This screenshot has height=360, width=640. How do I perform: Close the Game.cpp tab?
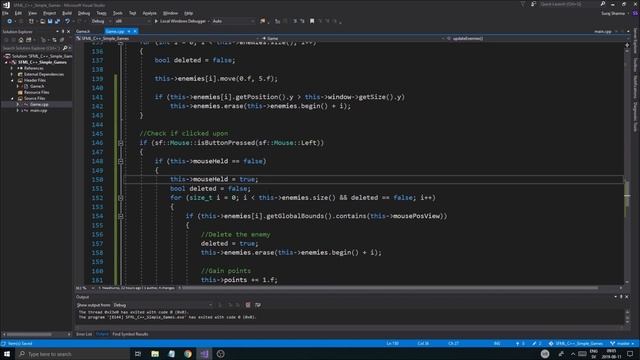click(135, 31)
